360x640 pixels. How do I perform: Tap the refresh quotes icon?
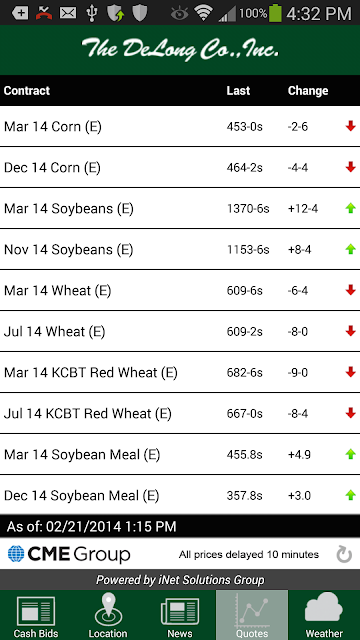(344, 555)
